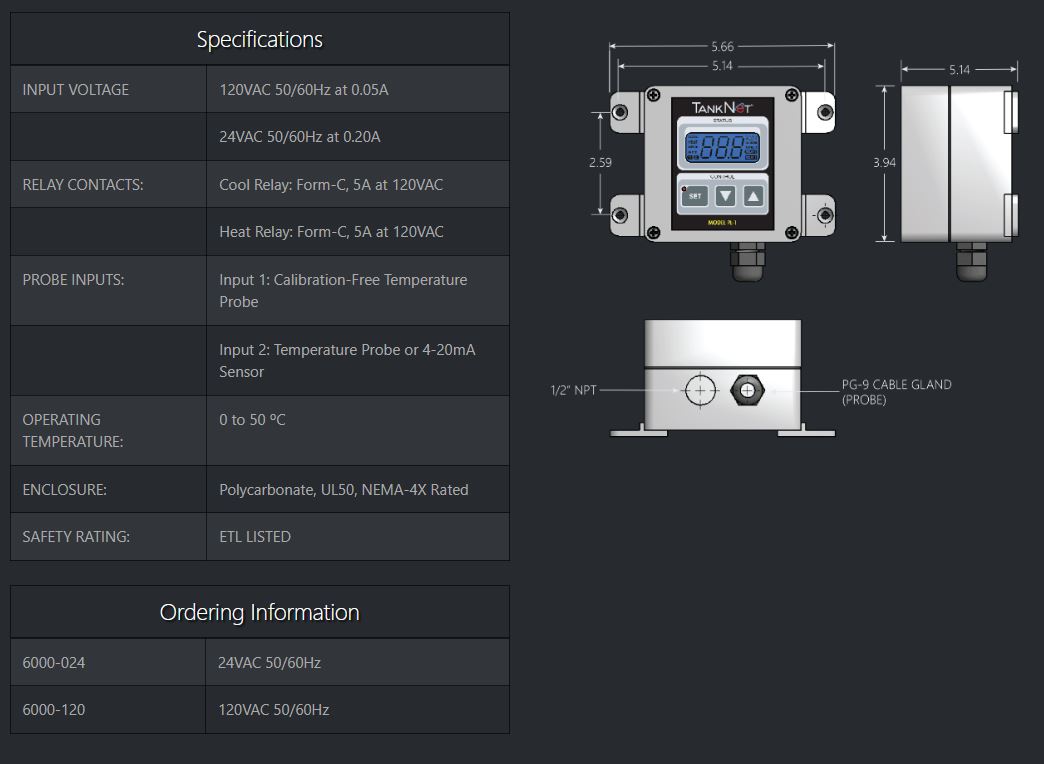Click the up arrow control button

(753, 196)
